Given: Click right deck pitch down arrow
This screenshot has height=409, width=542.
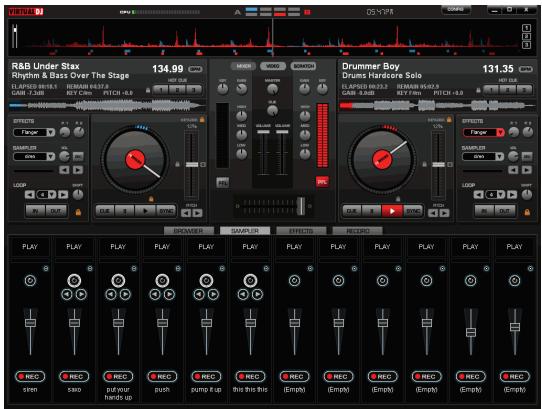Looking at the screenshot, I should coord(433,213).
